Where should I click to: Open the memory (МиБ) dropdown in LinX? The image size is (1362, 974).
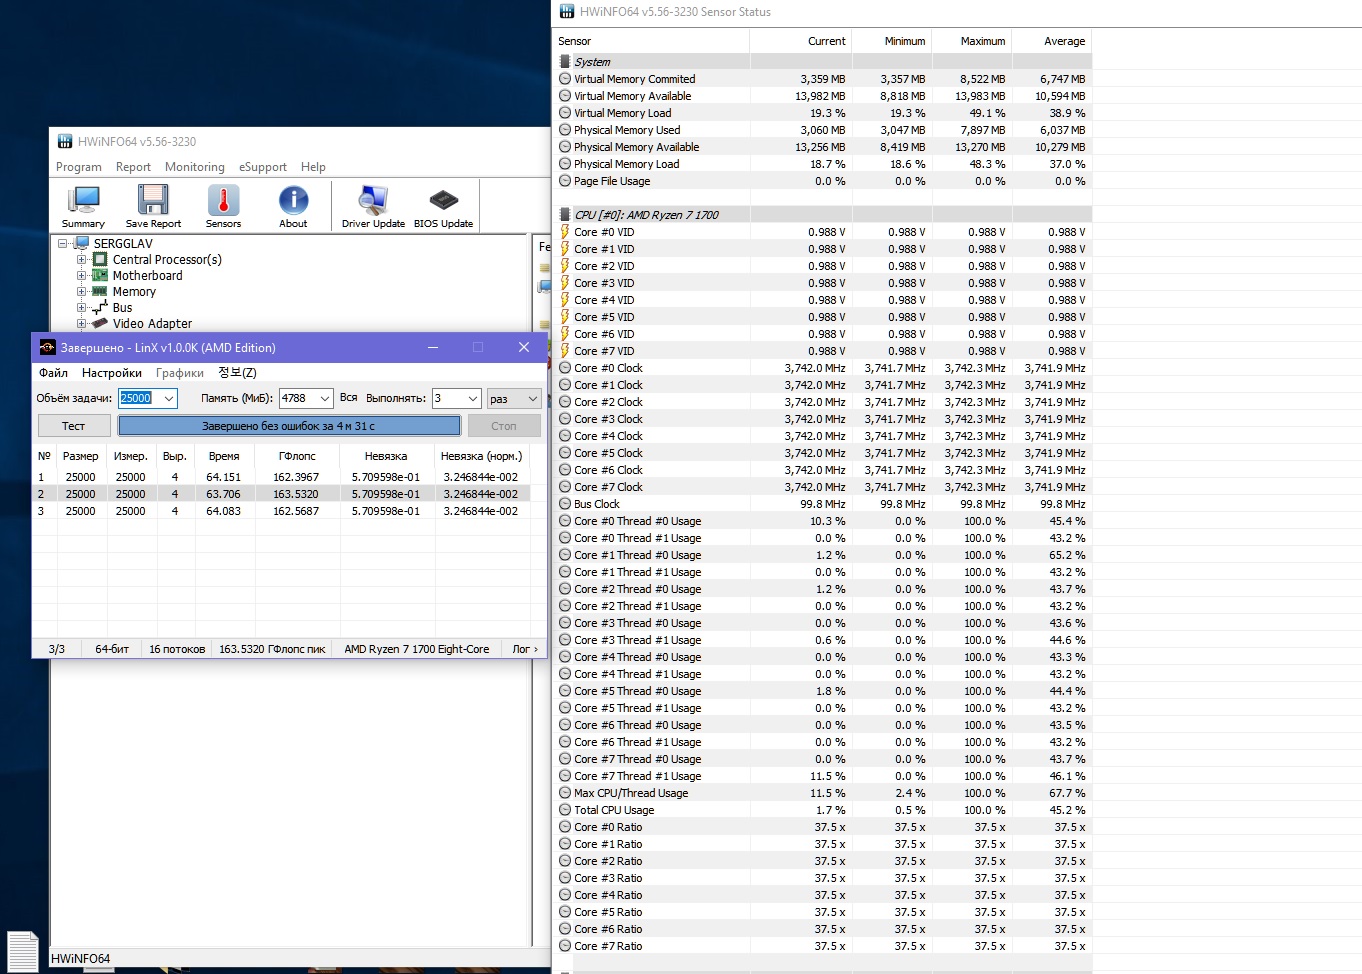point(325,398)
